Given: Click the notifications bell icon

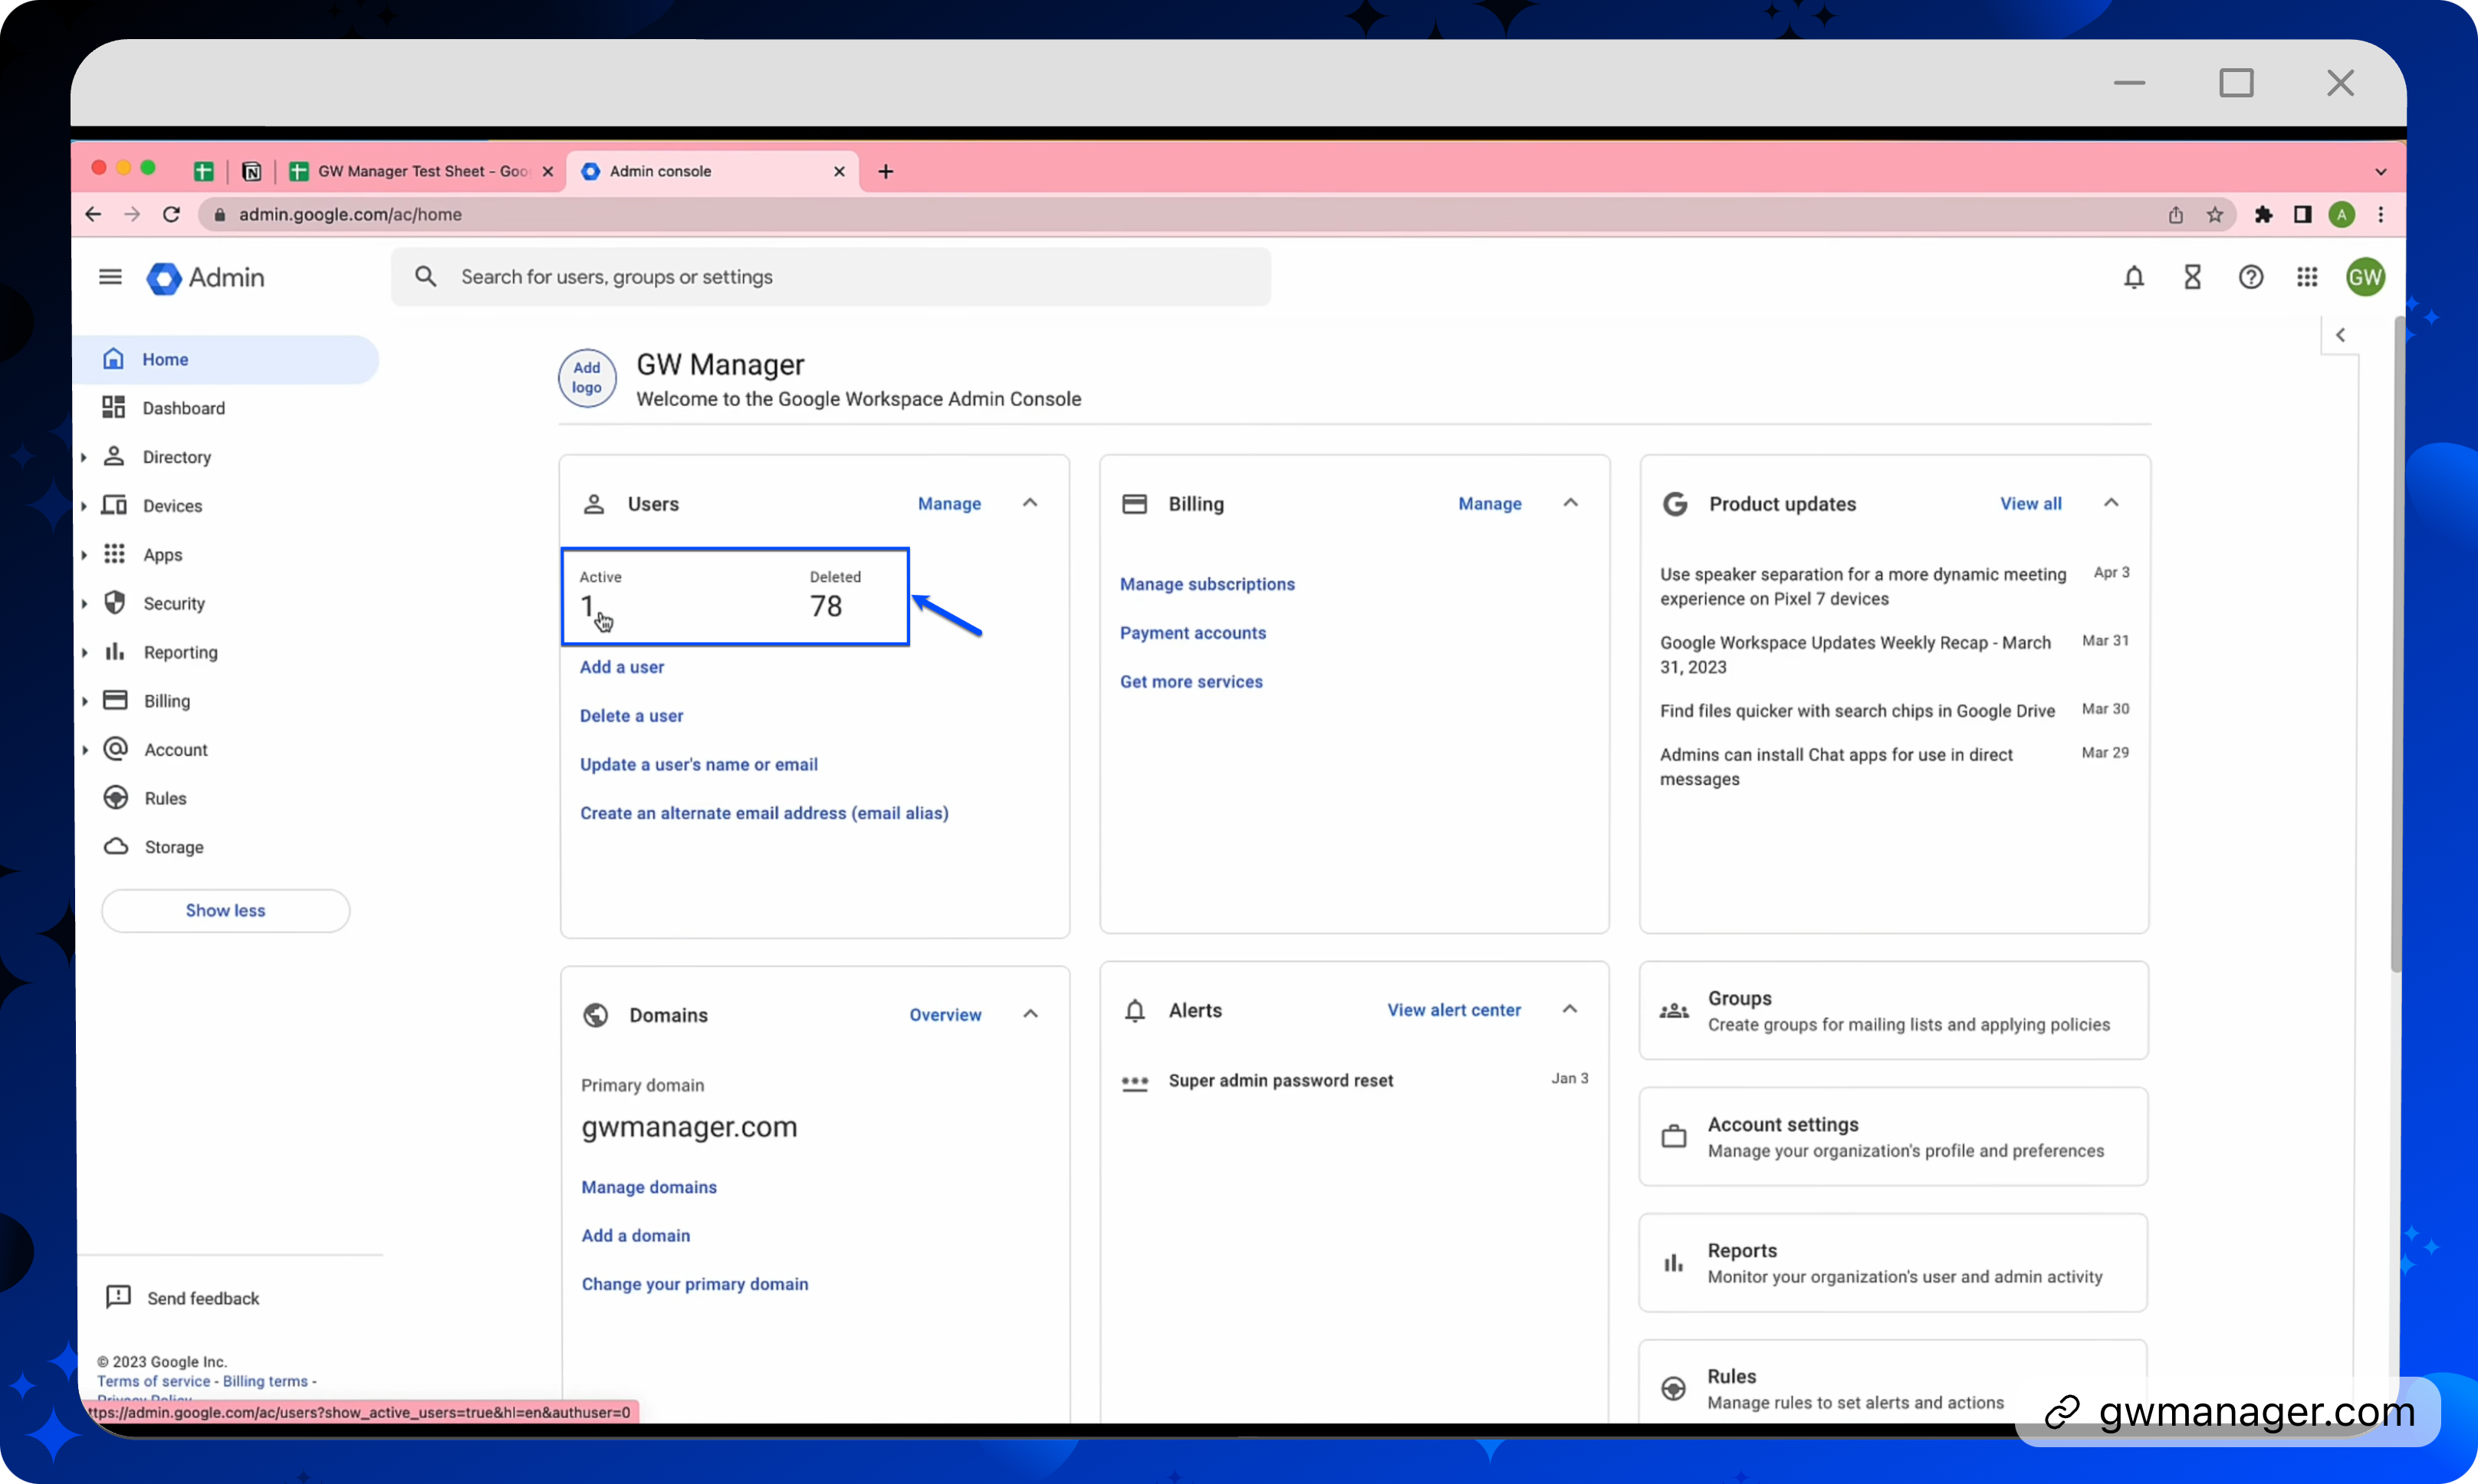Looking at the screenshot, I should pos(2134,277).
